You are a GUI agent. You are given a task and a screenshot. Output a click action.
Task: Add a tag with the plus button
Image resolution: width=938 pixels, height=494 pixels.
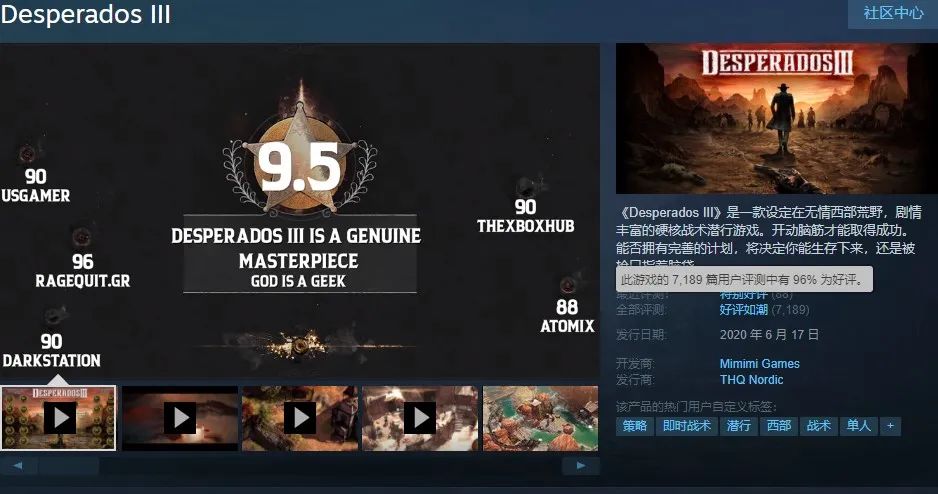[890, 426]
